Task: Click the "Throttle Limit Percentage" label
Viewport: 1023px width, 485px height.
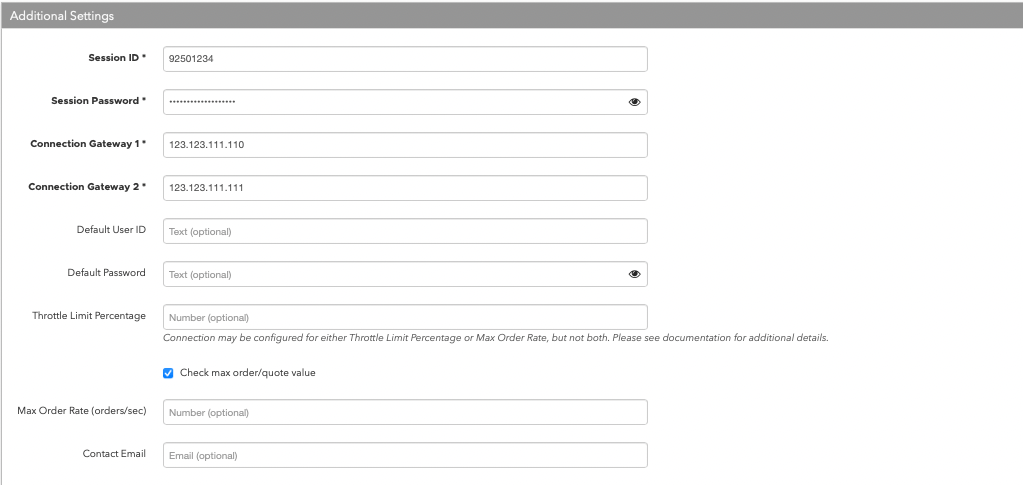Action: pos(89,315)
